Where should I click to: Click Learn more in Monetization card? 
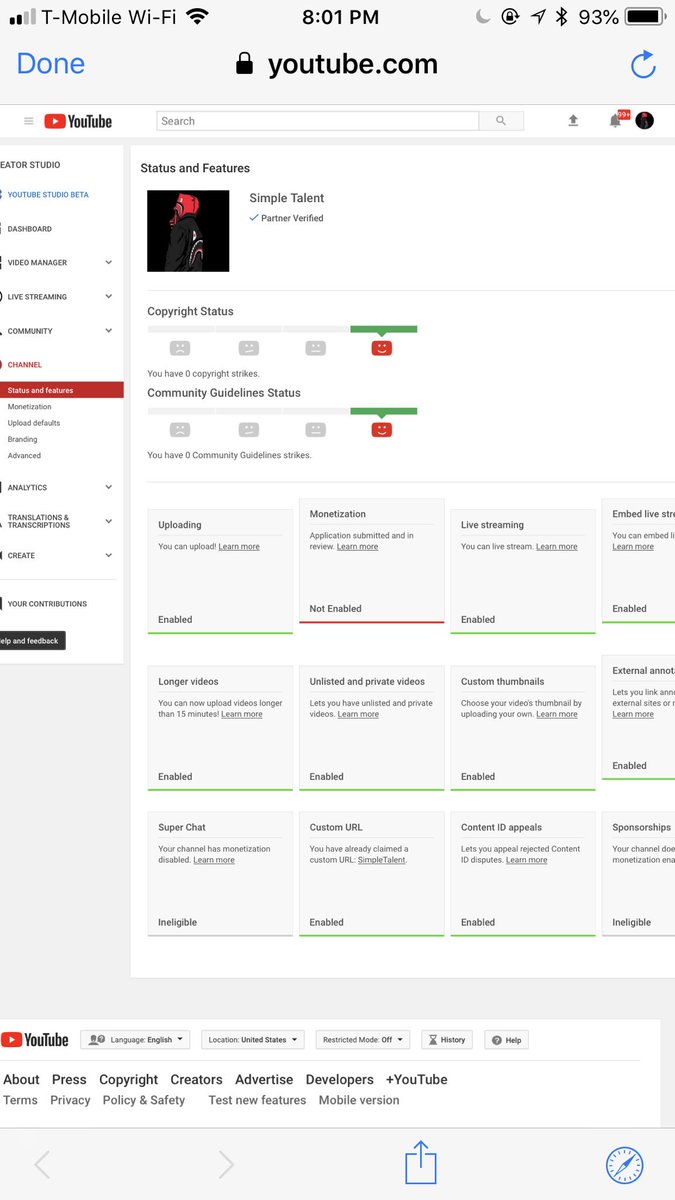coord(357,547)
